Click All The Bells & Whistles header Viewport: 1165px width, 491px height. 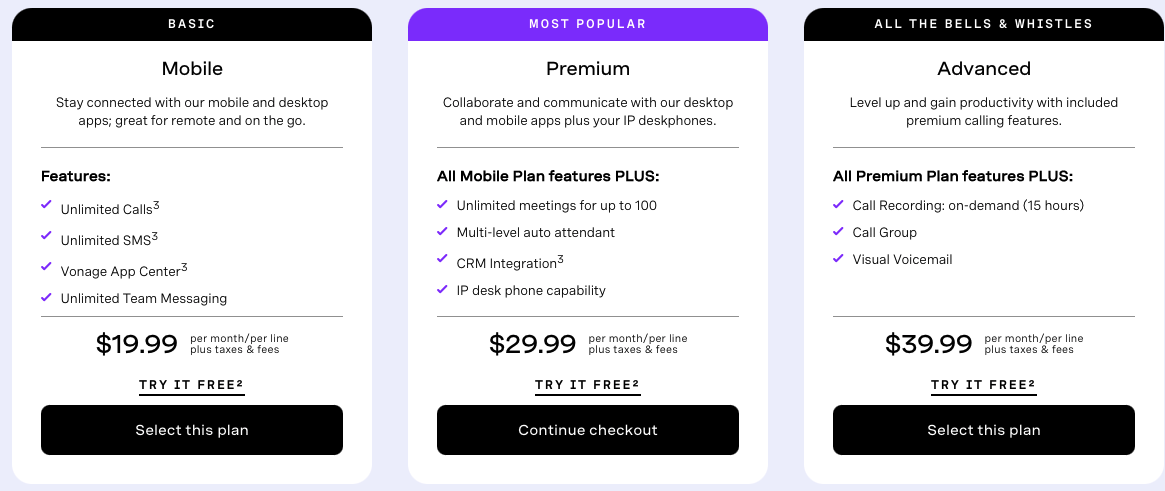point(984,24)
